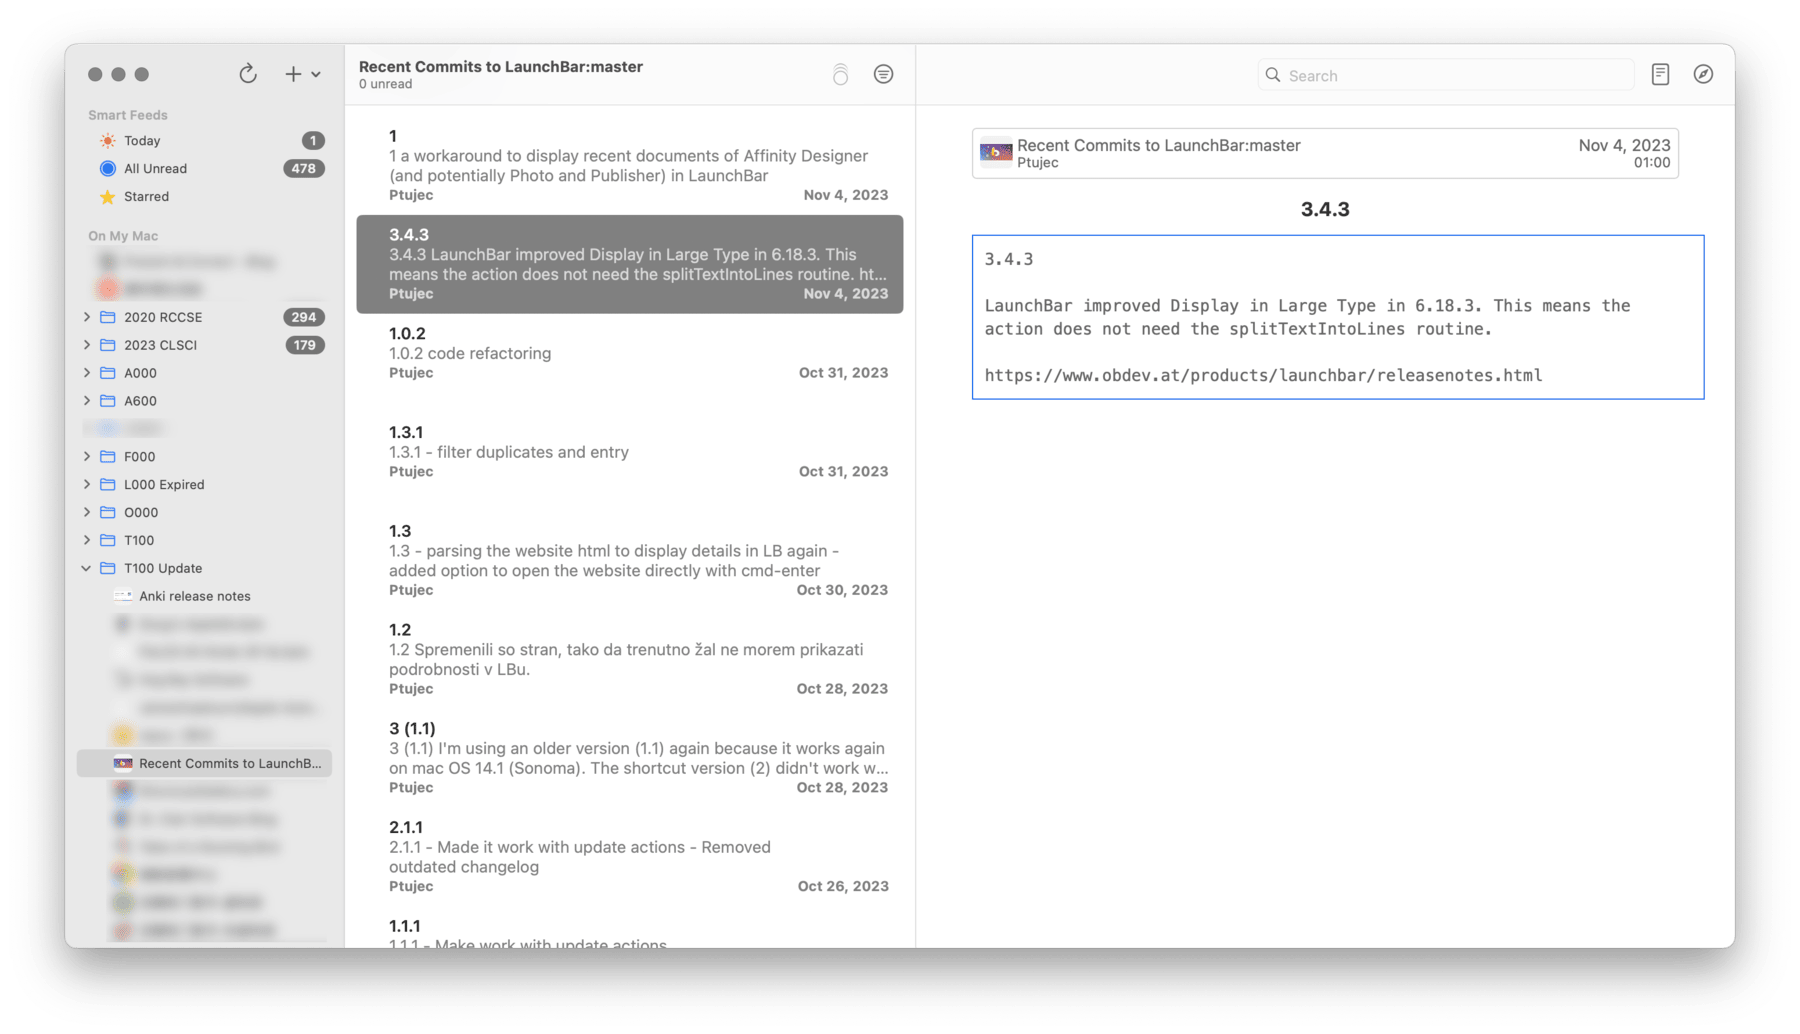Click the red close window button
Viewport: 1800px width, 1034px height.
pos(95,74)
